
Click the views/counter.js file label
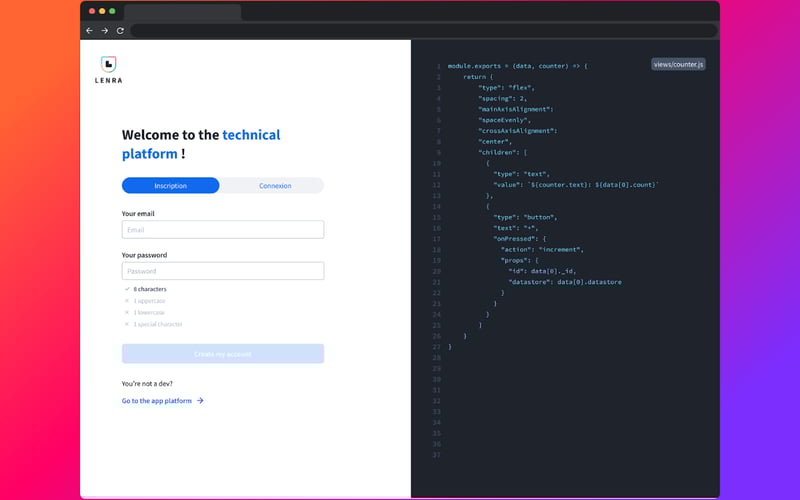(678, 64)
